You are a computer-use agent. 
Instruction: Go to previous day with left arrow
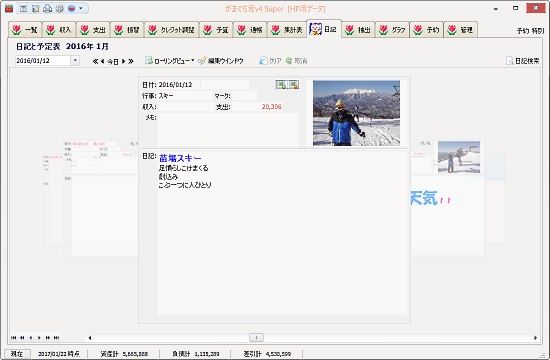(102, 61)
